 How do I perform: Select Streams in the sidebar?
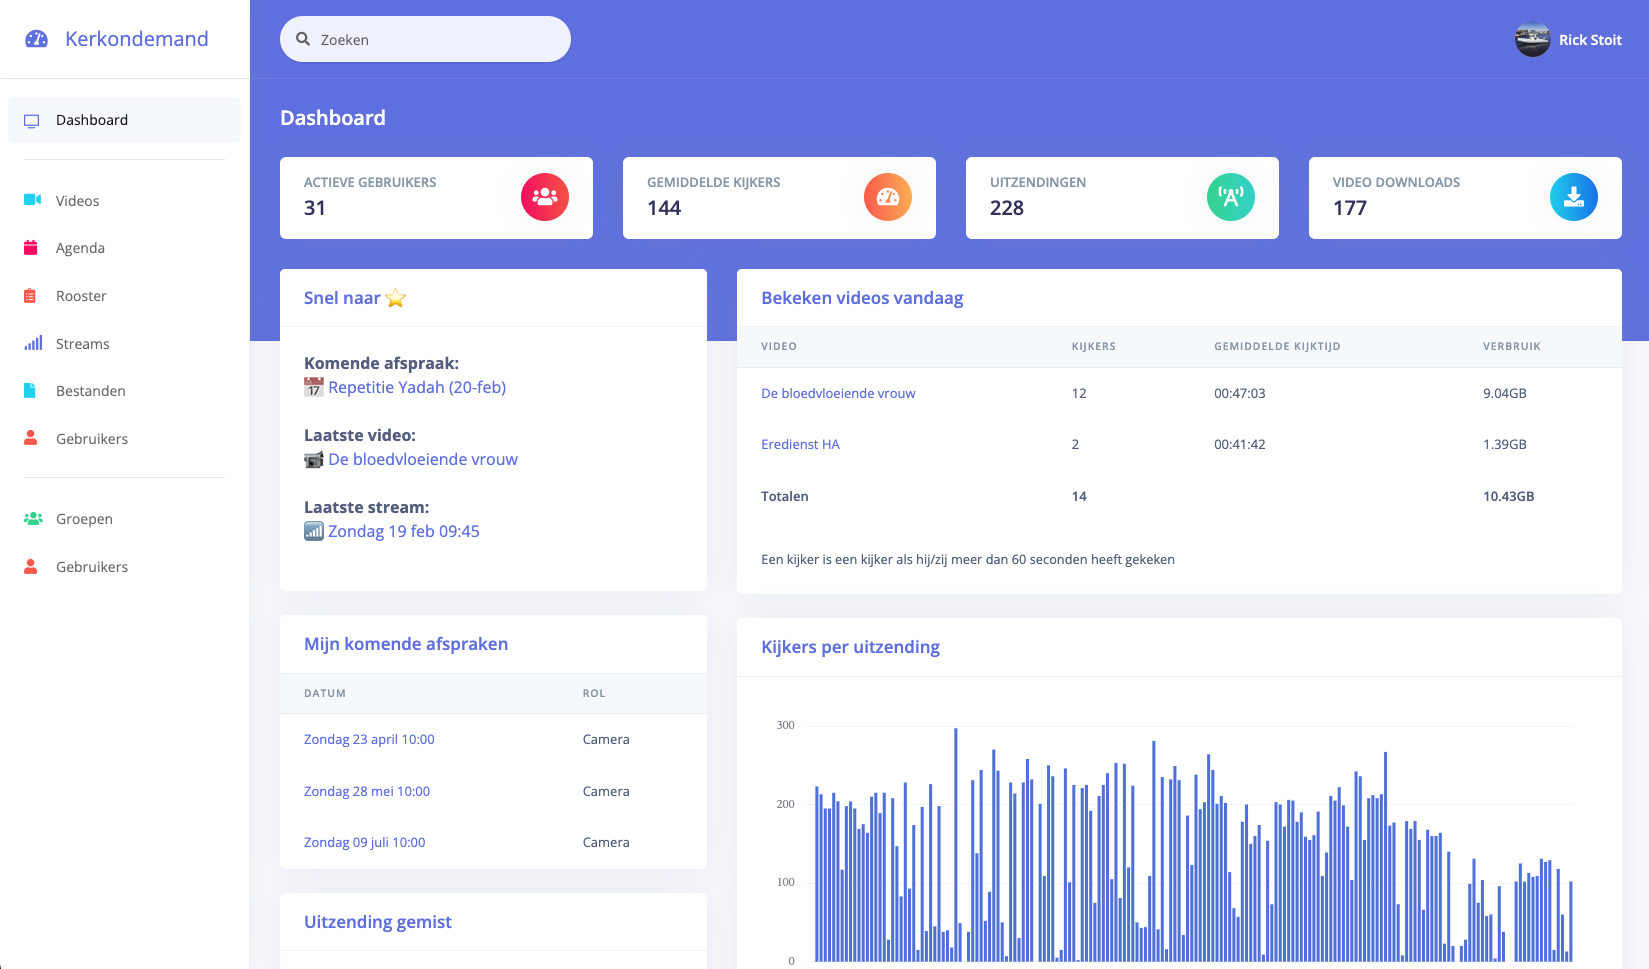click(x=82, y=344)
